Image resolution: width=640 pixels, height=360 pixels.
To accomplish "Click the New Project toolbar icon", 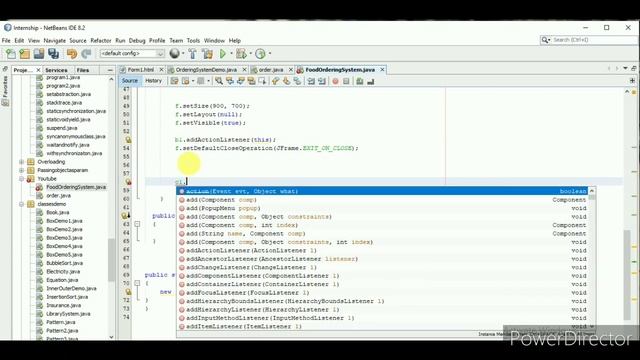I will (25, 53).
